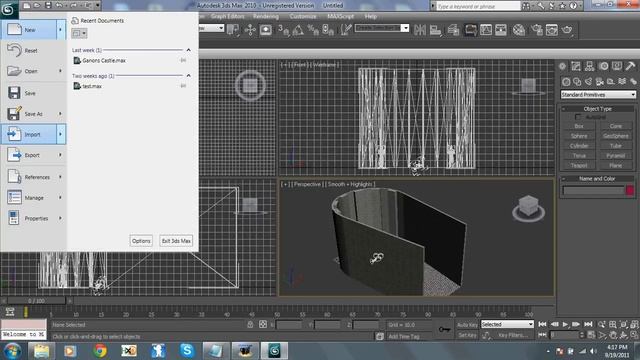Toggle Percent Snap in toolbar
Screen dimensions: 640x360
[313, 30]
